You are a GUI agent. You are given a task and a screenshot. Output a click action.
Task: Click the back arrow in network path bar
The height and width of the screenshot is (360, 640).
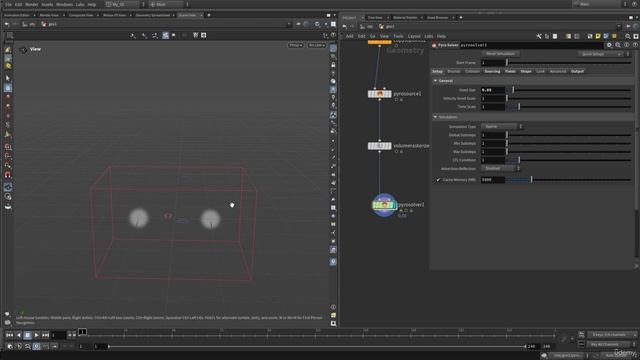pos(344,27)
